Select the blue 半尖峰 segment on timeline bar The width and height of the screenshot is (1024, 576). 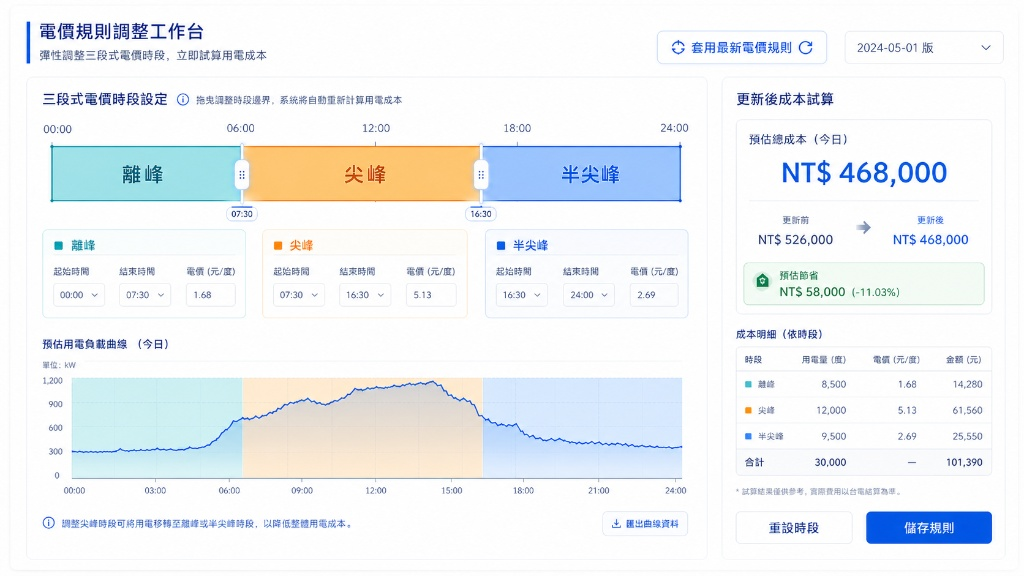pyautogui.click(x=581, y=174)
